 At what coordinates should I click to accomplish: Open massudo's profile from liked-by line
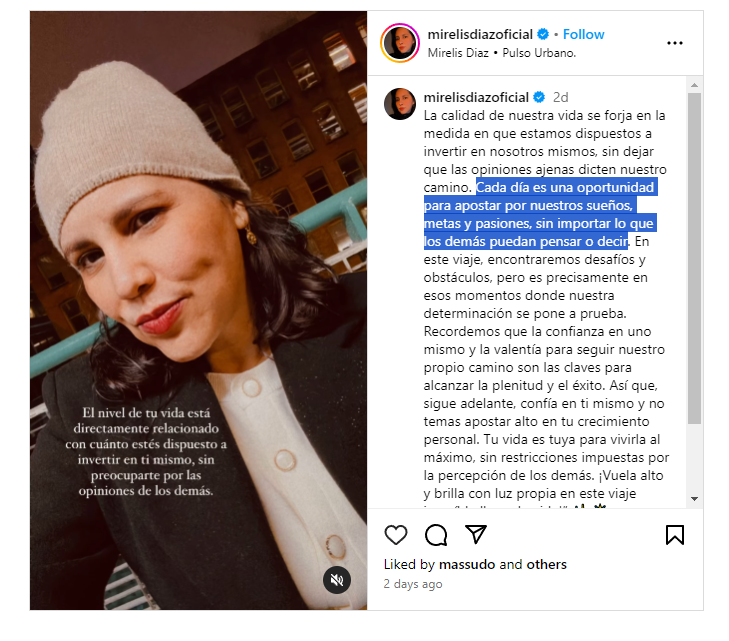[x=467, y=564]
